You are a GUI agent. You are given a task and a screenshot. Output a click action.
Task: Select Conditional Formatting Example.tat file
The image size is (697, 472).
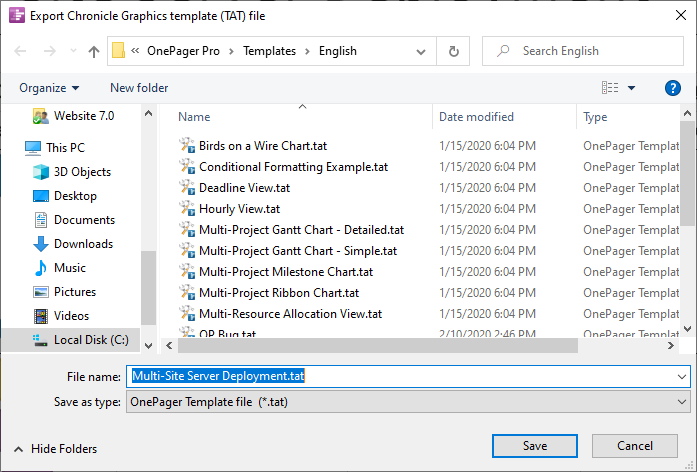pos(293,167)
